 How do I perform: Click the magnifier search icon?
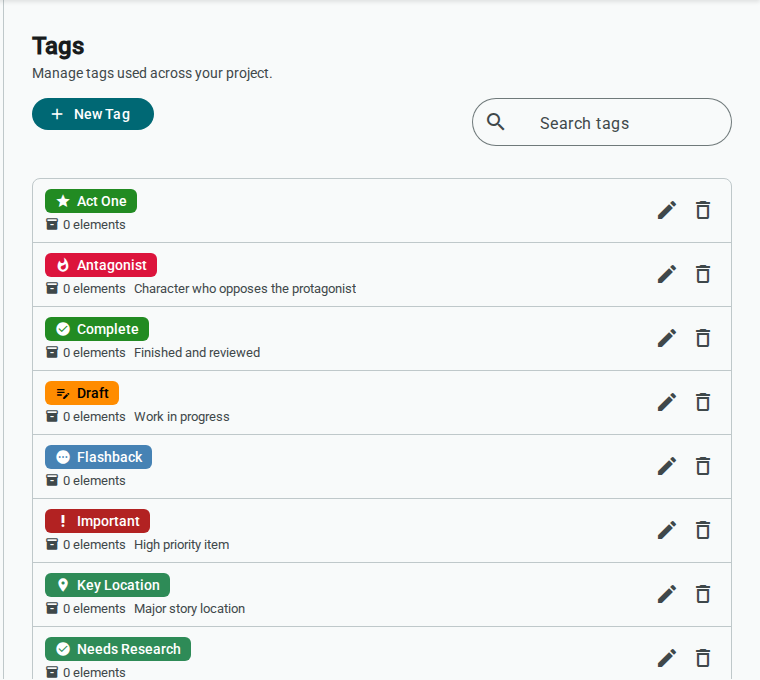pos(495,122)
